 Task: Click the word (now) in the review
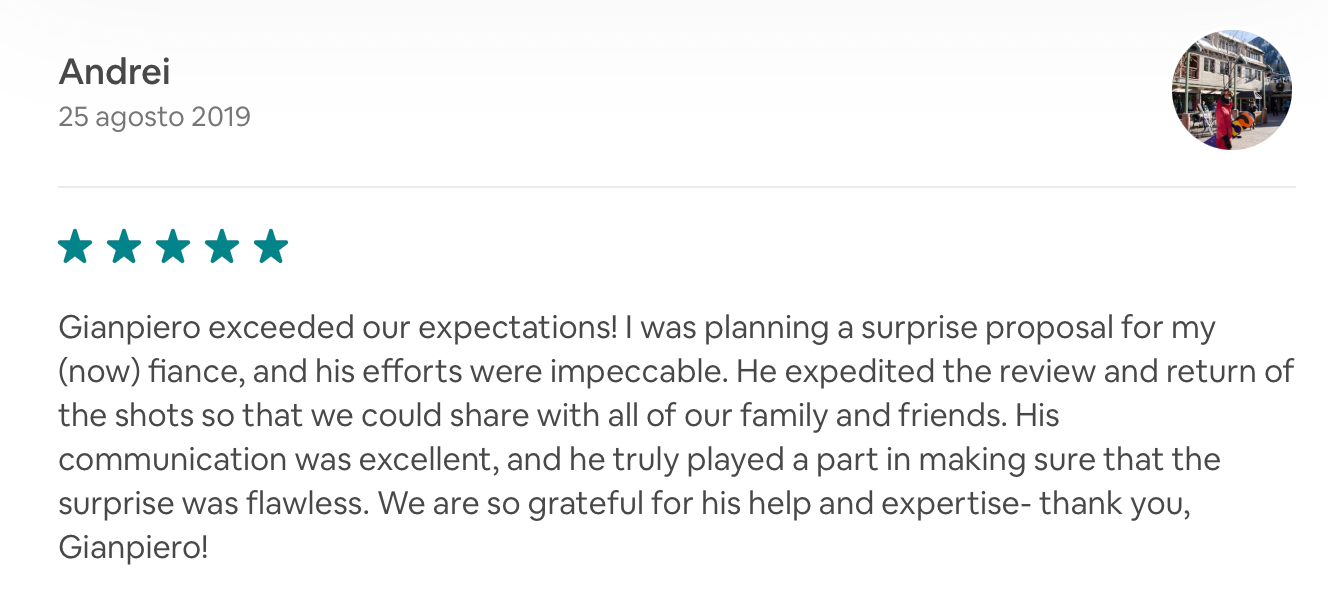coord(98,372)
